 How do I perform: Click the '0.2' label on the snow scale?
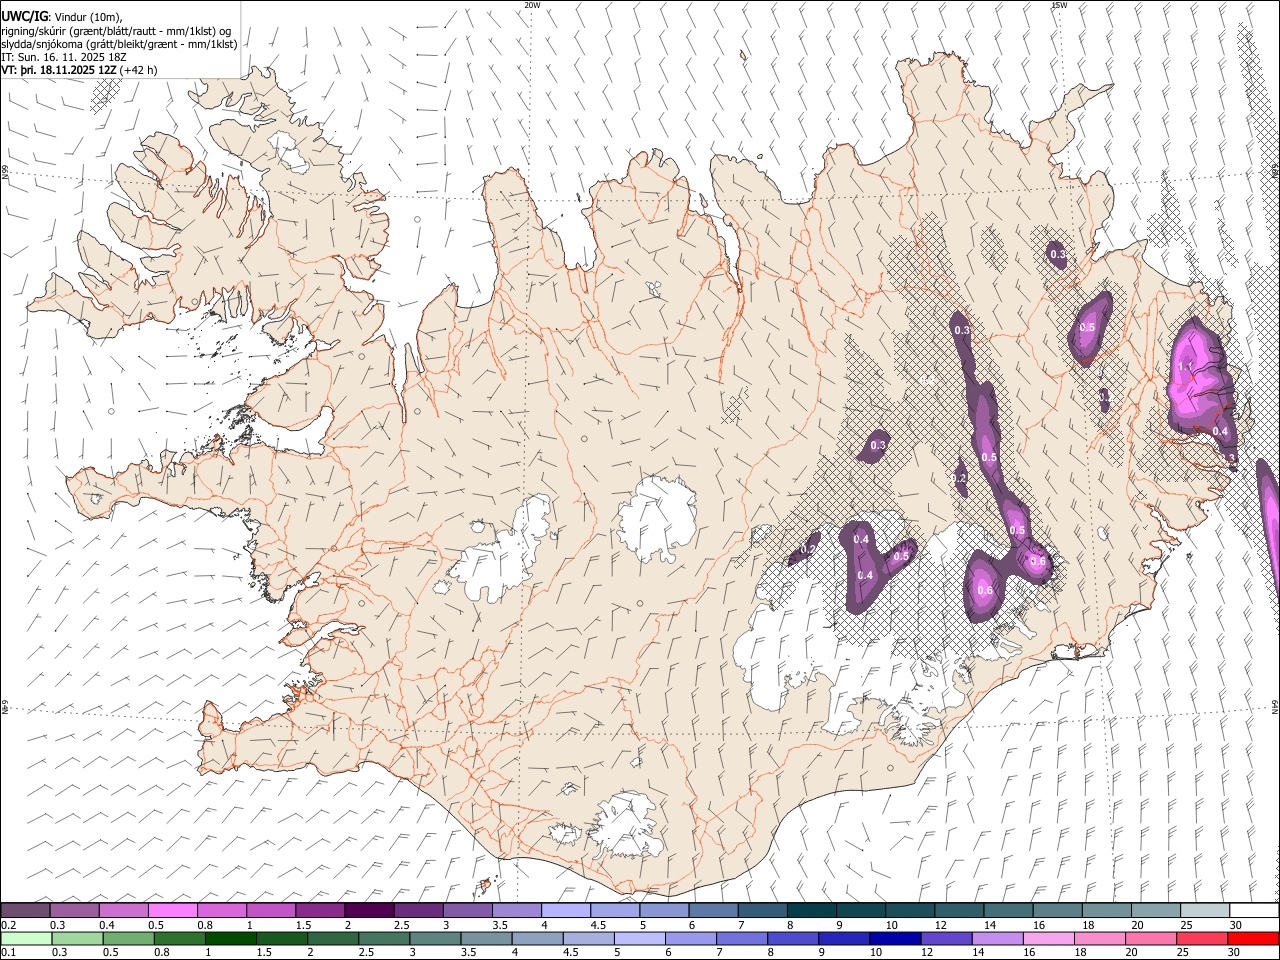[x=8, y=925]
